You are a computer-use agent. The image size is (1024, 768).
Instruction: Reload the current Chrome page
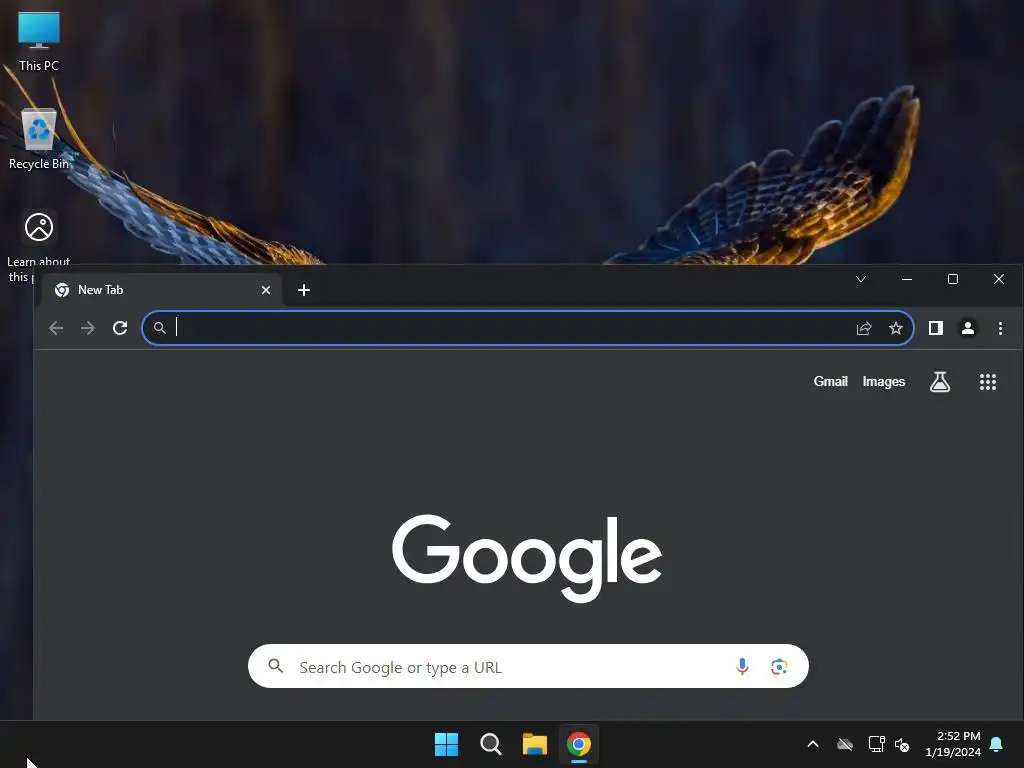coord(120,328)
